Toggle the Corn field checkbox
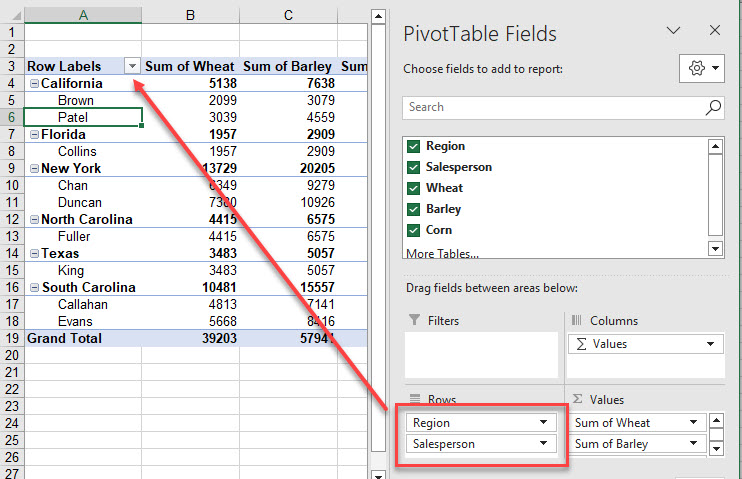742x479 pixels. click(x=413, y=230)
